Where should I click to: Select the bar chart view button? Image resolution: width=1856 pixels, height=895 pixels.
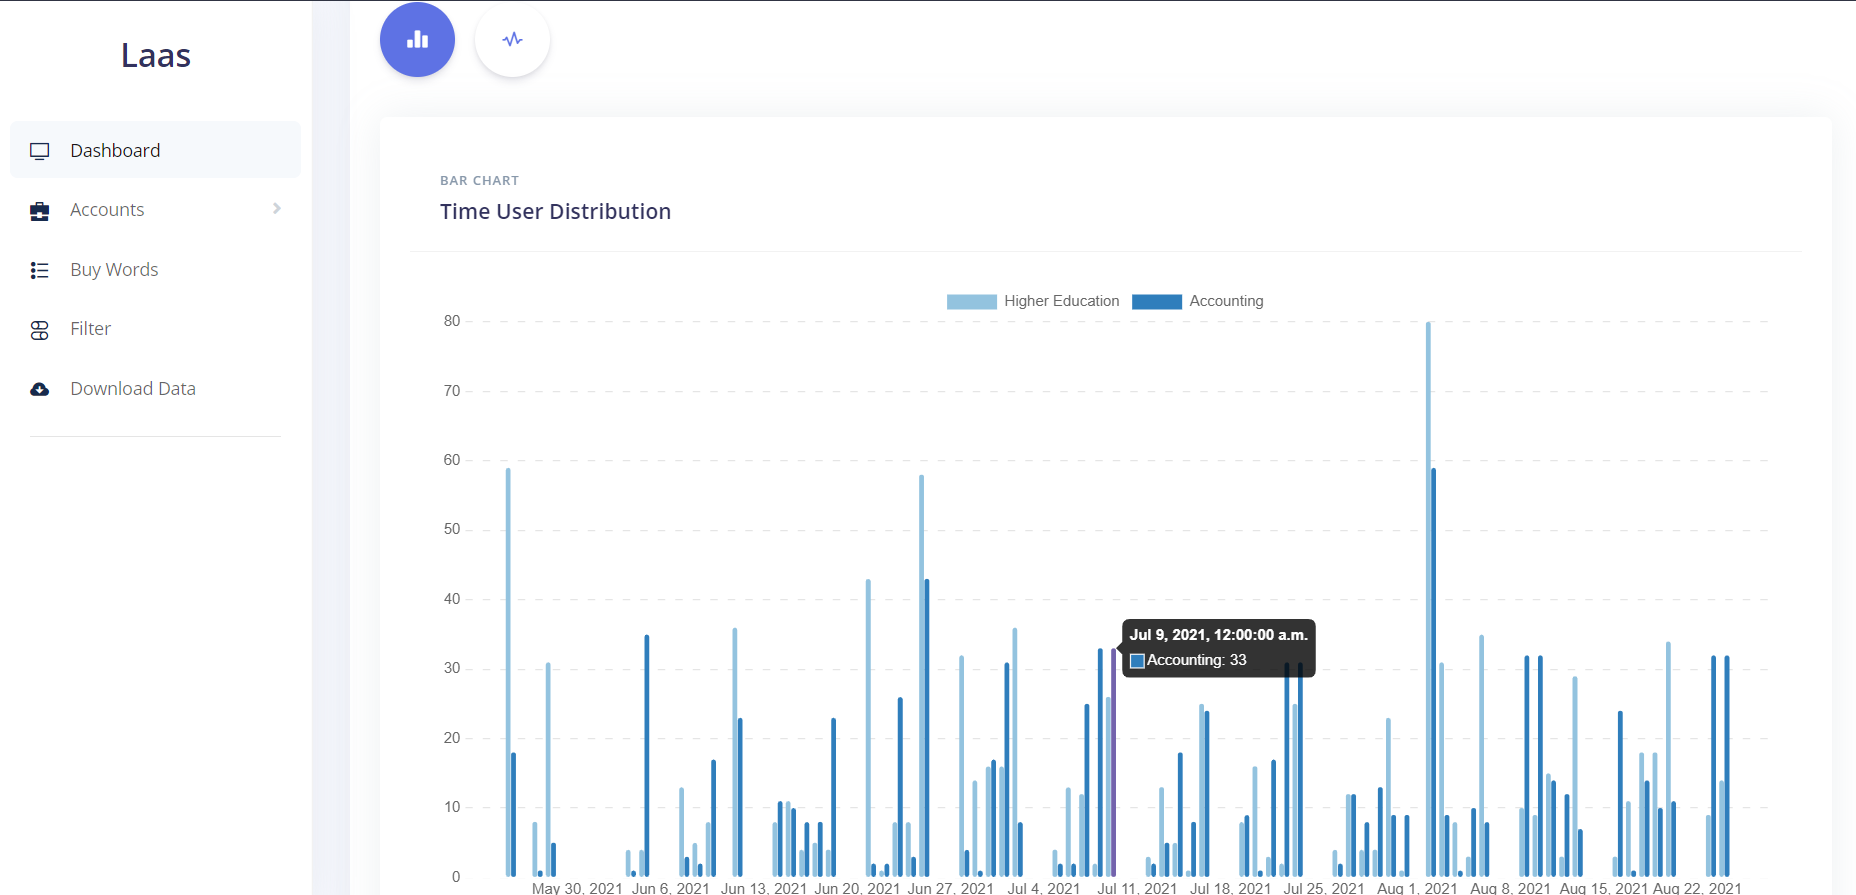coord(417,40)
